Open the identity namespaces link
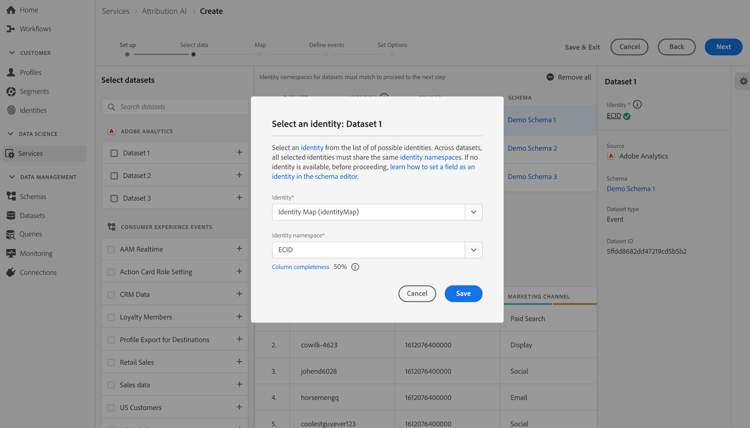The width and height of the screenshot is (750, 428). 430,157
